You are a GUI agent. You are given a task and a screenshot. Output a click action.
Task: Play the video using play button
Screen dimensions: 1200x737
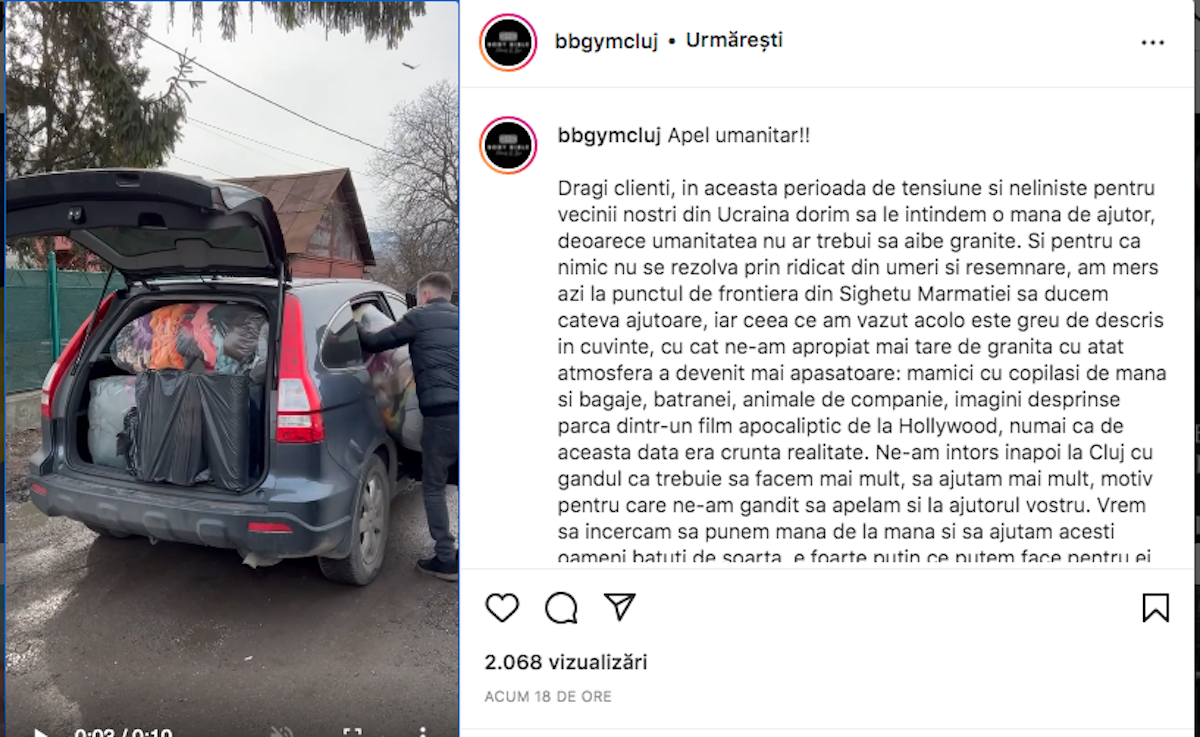click(x=40, y=733)
